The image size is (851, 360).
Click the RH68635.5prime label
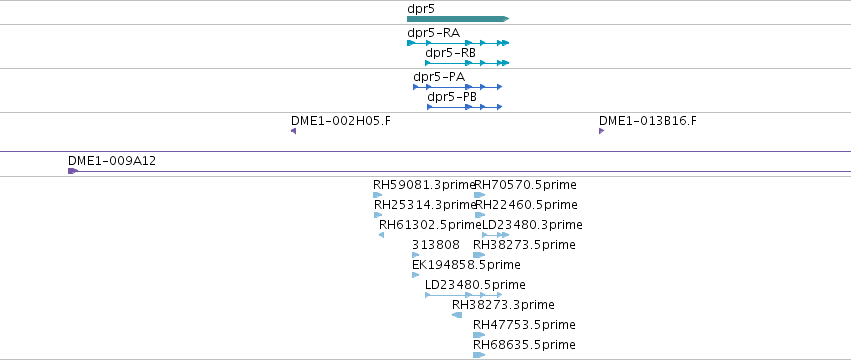point(524,345)
